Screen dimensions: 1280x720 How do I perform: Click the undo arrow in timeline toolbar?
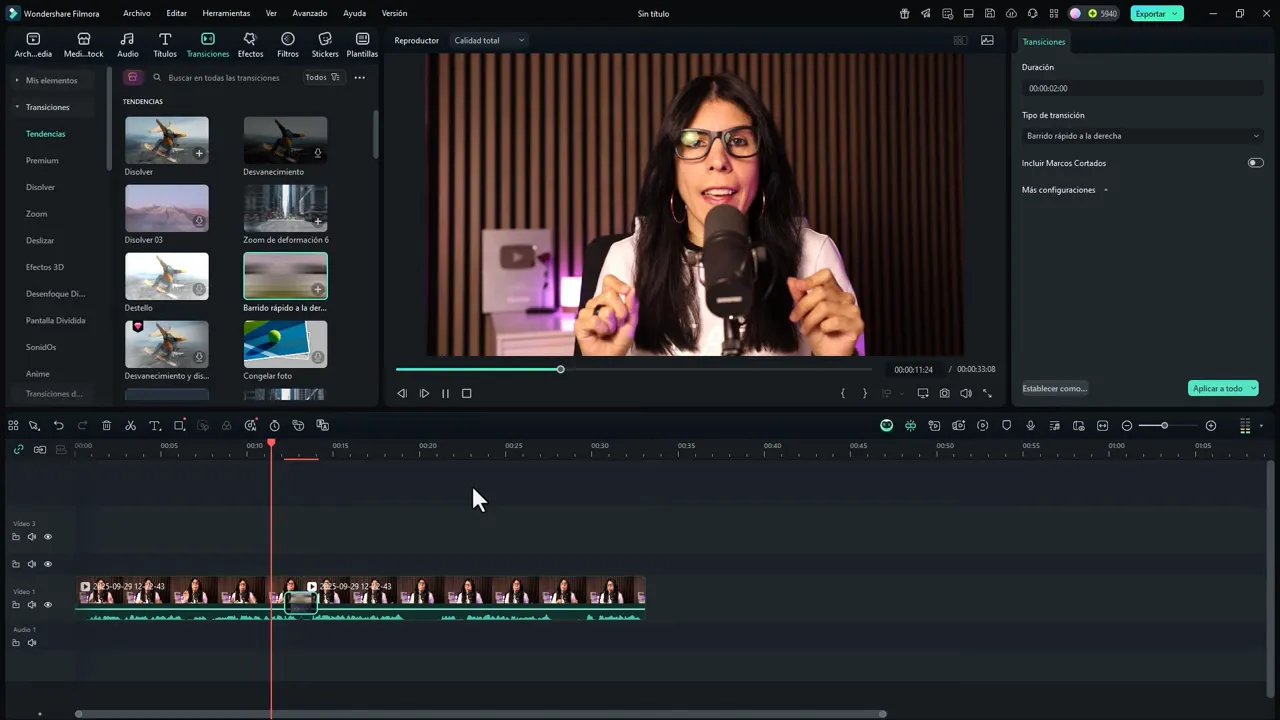58,426
